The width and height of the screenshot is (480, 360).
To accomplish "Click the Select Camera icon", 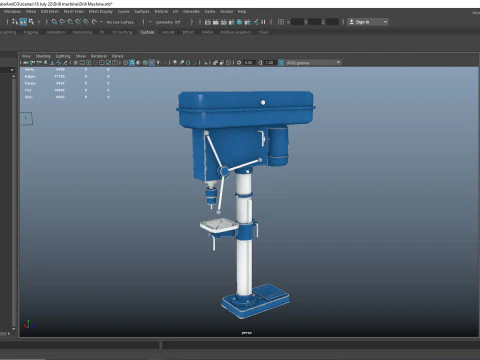I will click(x=26, y=63).
